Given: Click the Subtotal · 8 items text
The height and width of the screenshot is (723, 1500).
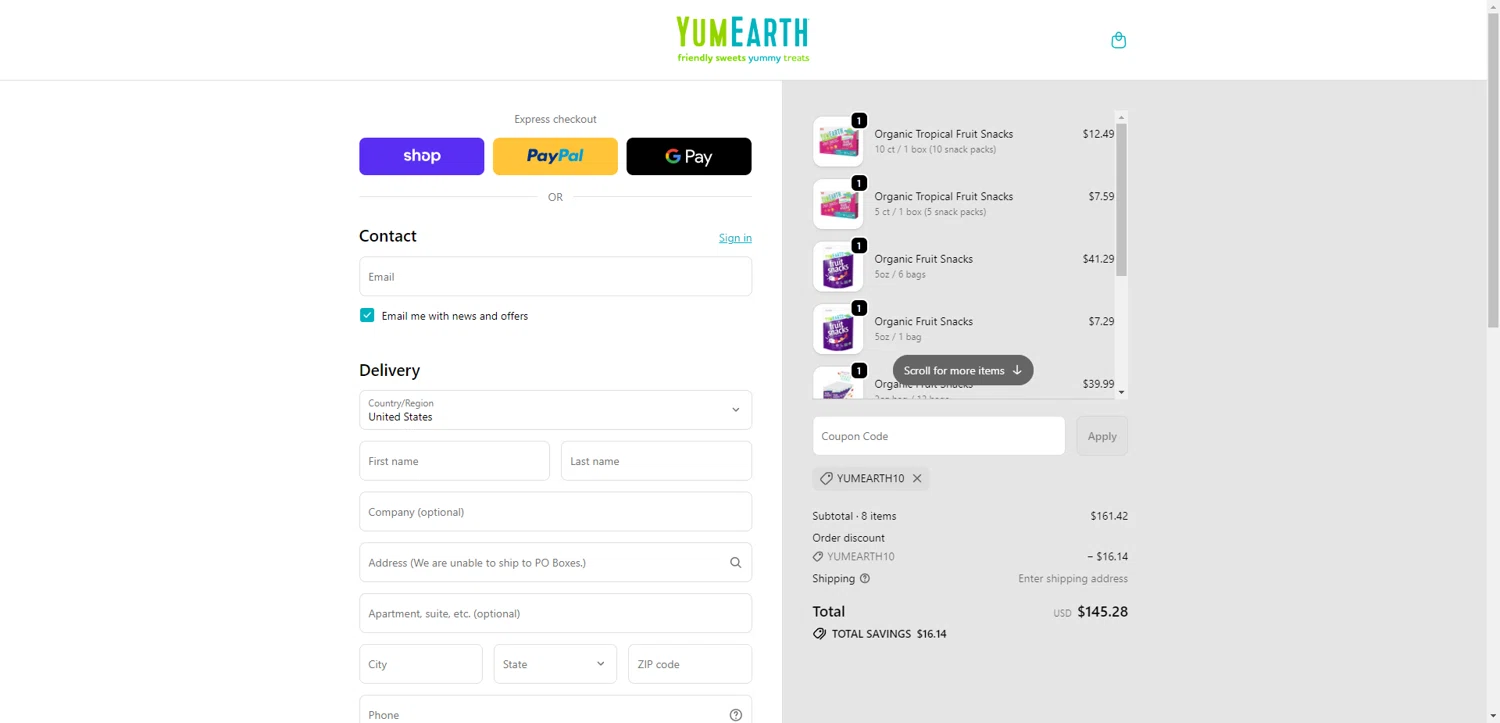Looking at the screenshot, I should tap(855, 516).
